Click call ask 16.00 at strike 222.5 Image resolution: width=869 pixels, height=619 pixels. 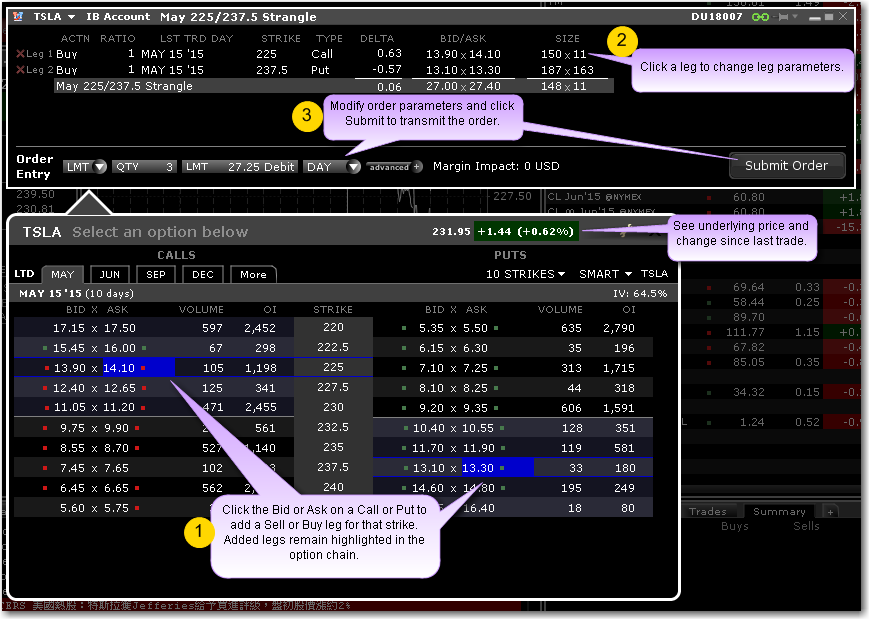pos(120,348)
